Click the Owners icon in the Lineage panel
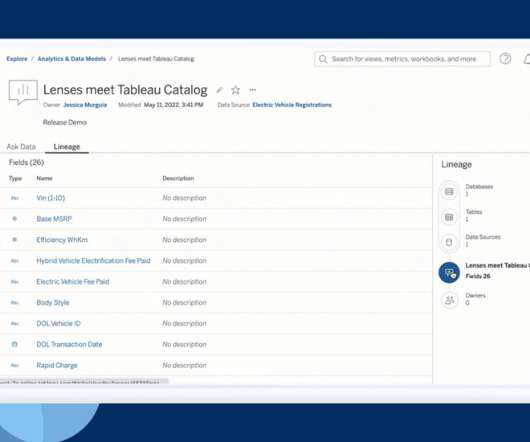 coord(449,300)
